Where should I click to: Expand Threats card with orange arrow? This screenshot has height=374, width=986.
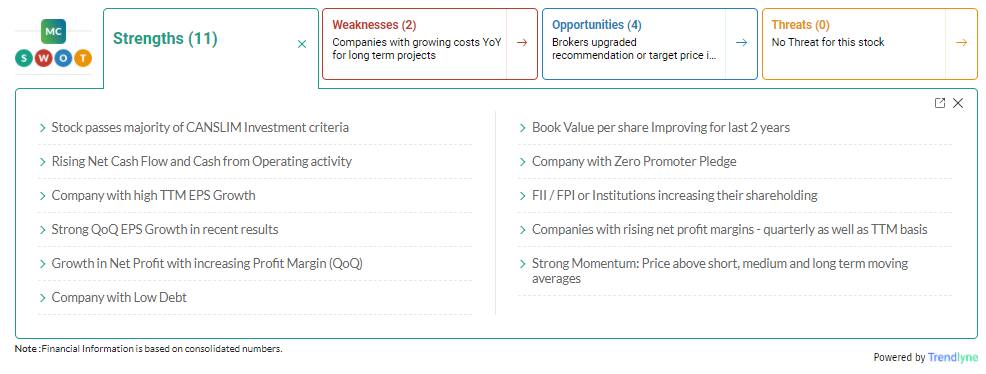961,43
